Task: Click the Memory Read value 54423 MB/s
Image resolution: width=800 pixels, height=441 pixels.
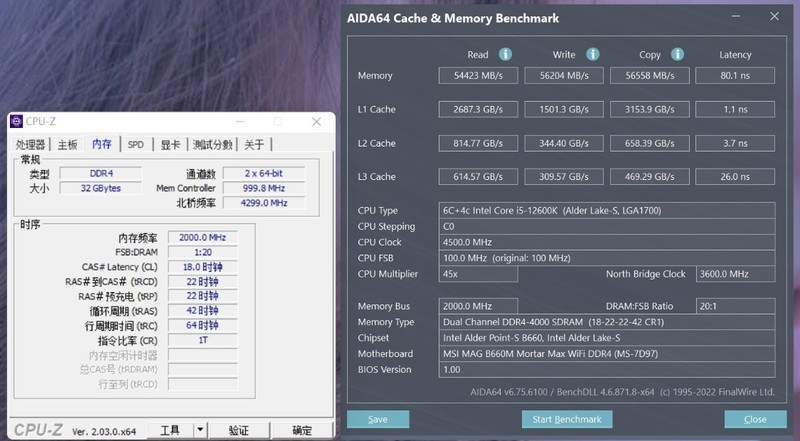Action: coord(478,76)
